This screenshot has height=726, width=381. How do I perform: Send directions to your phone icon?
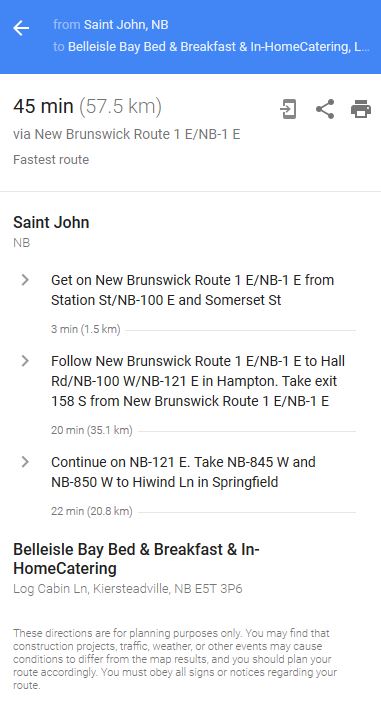[288, 109]
